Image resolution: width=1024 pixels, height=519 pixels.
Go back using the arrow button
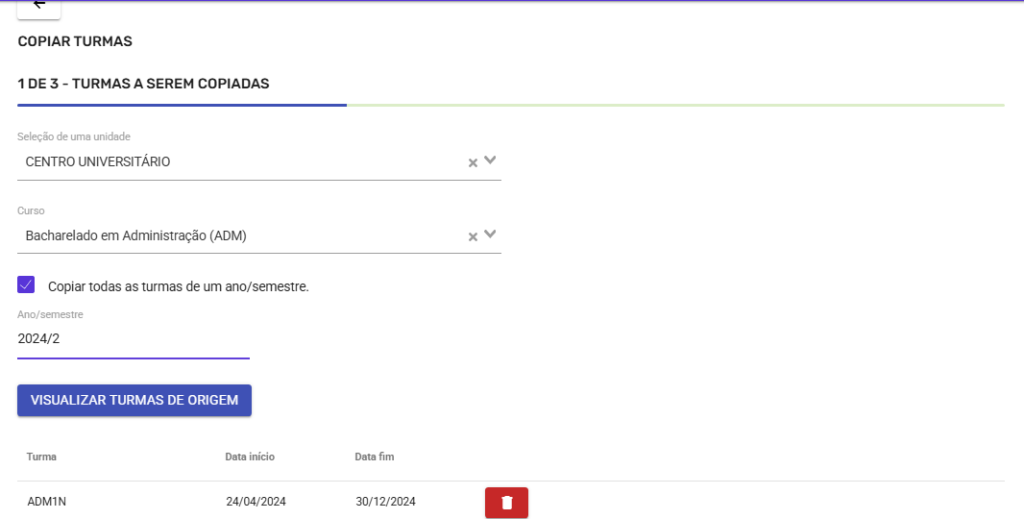point(39,8)
